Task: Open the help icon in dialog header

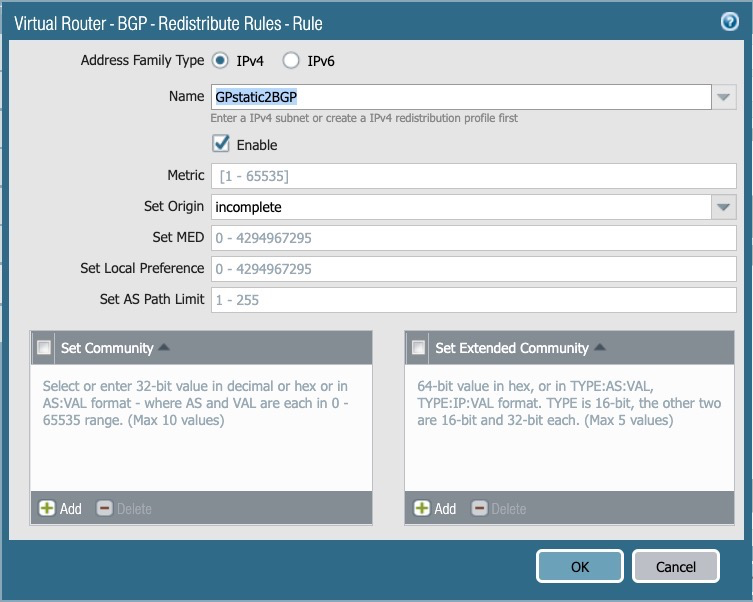Action: click(729, 22)
